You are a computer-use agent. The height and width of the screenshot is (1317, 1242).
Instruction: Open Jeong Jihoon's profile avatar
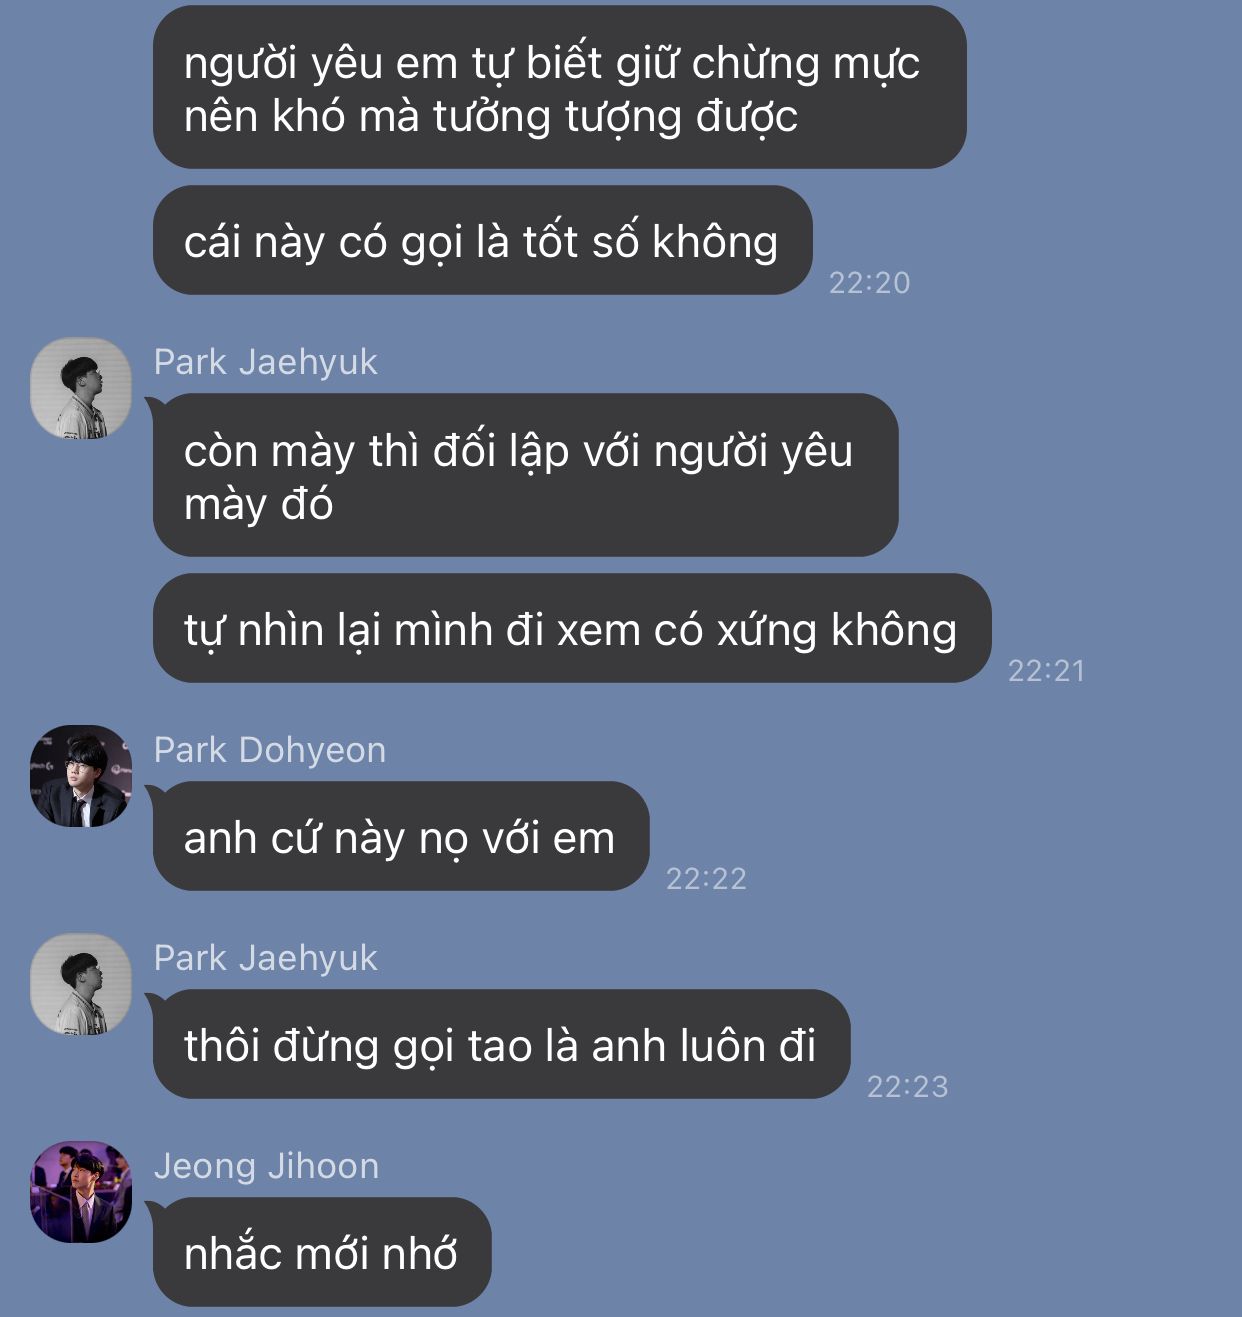click(81, 1192)
